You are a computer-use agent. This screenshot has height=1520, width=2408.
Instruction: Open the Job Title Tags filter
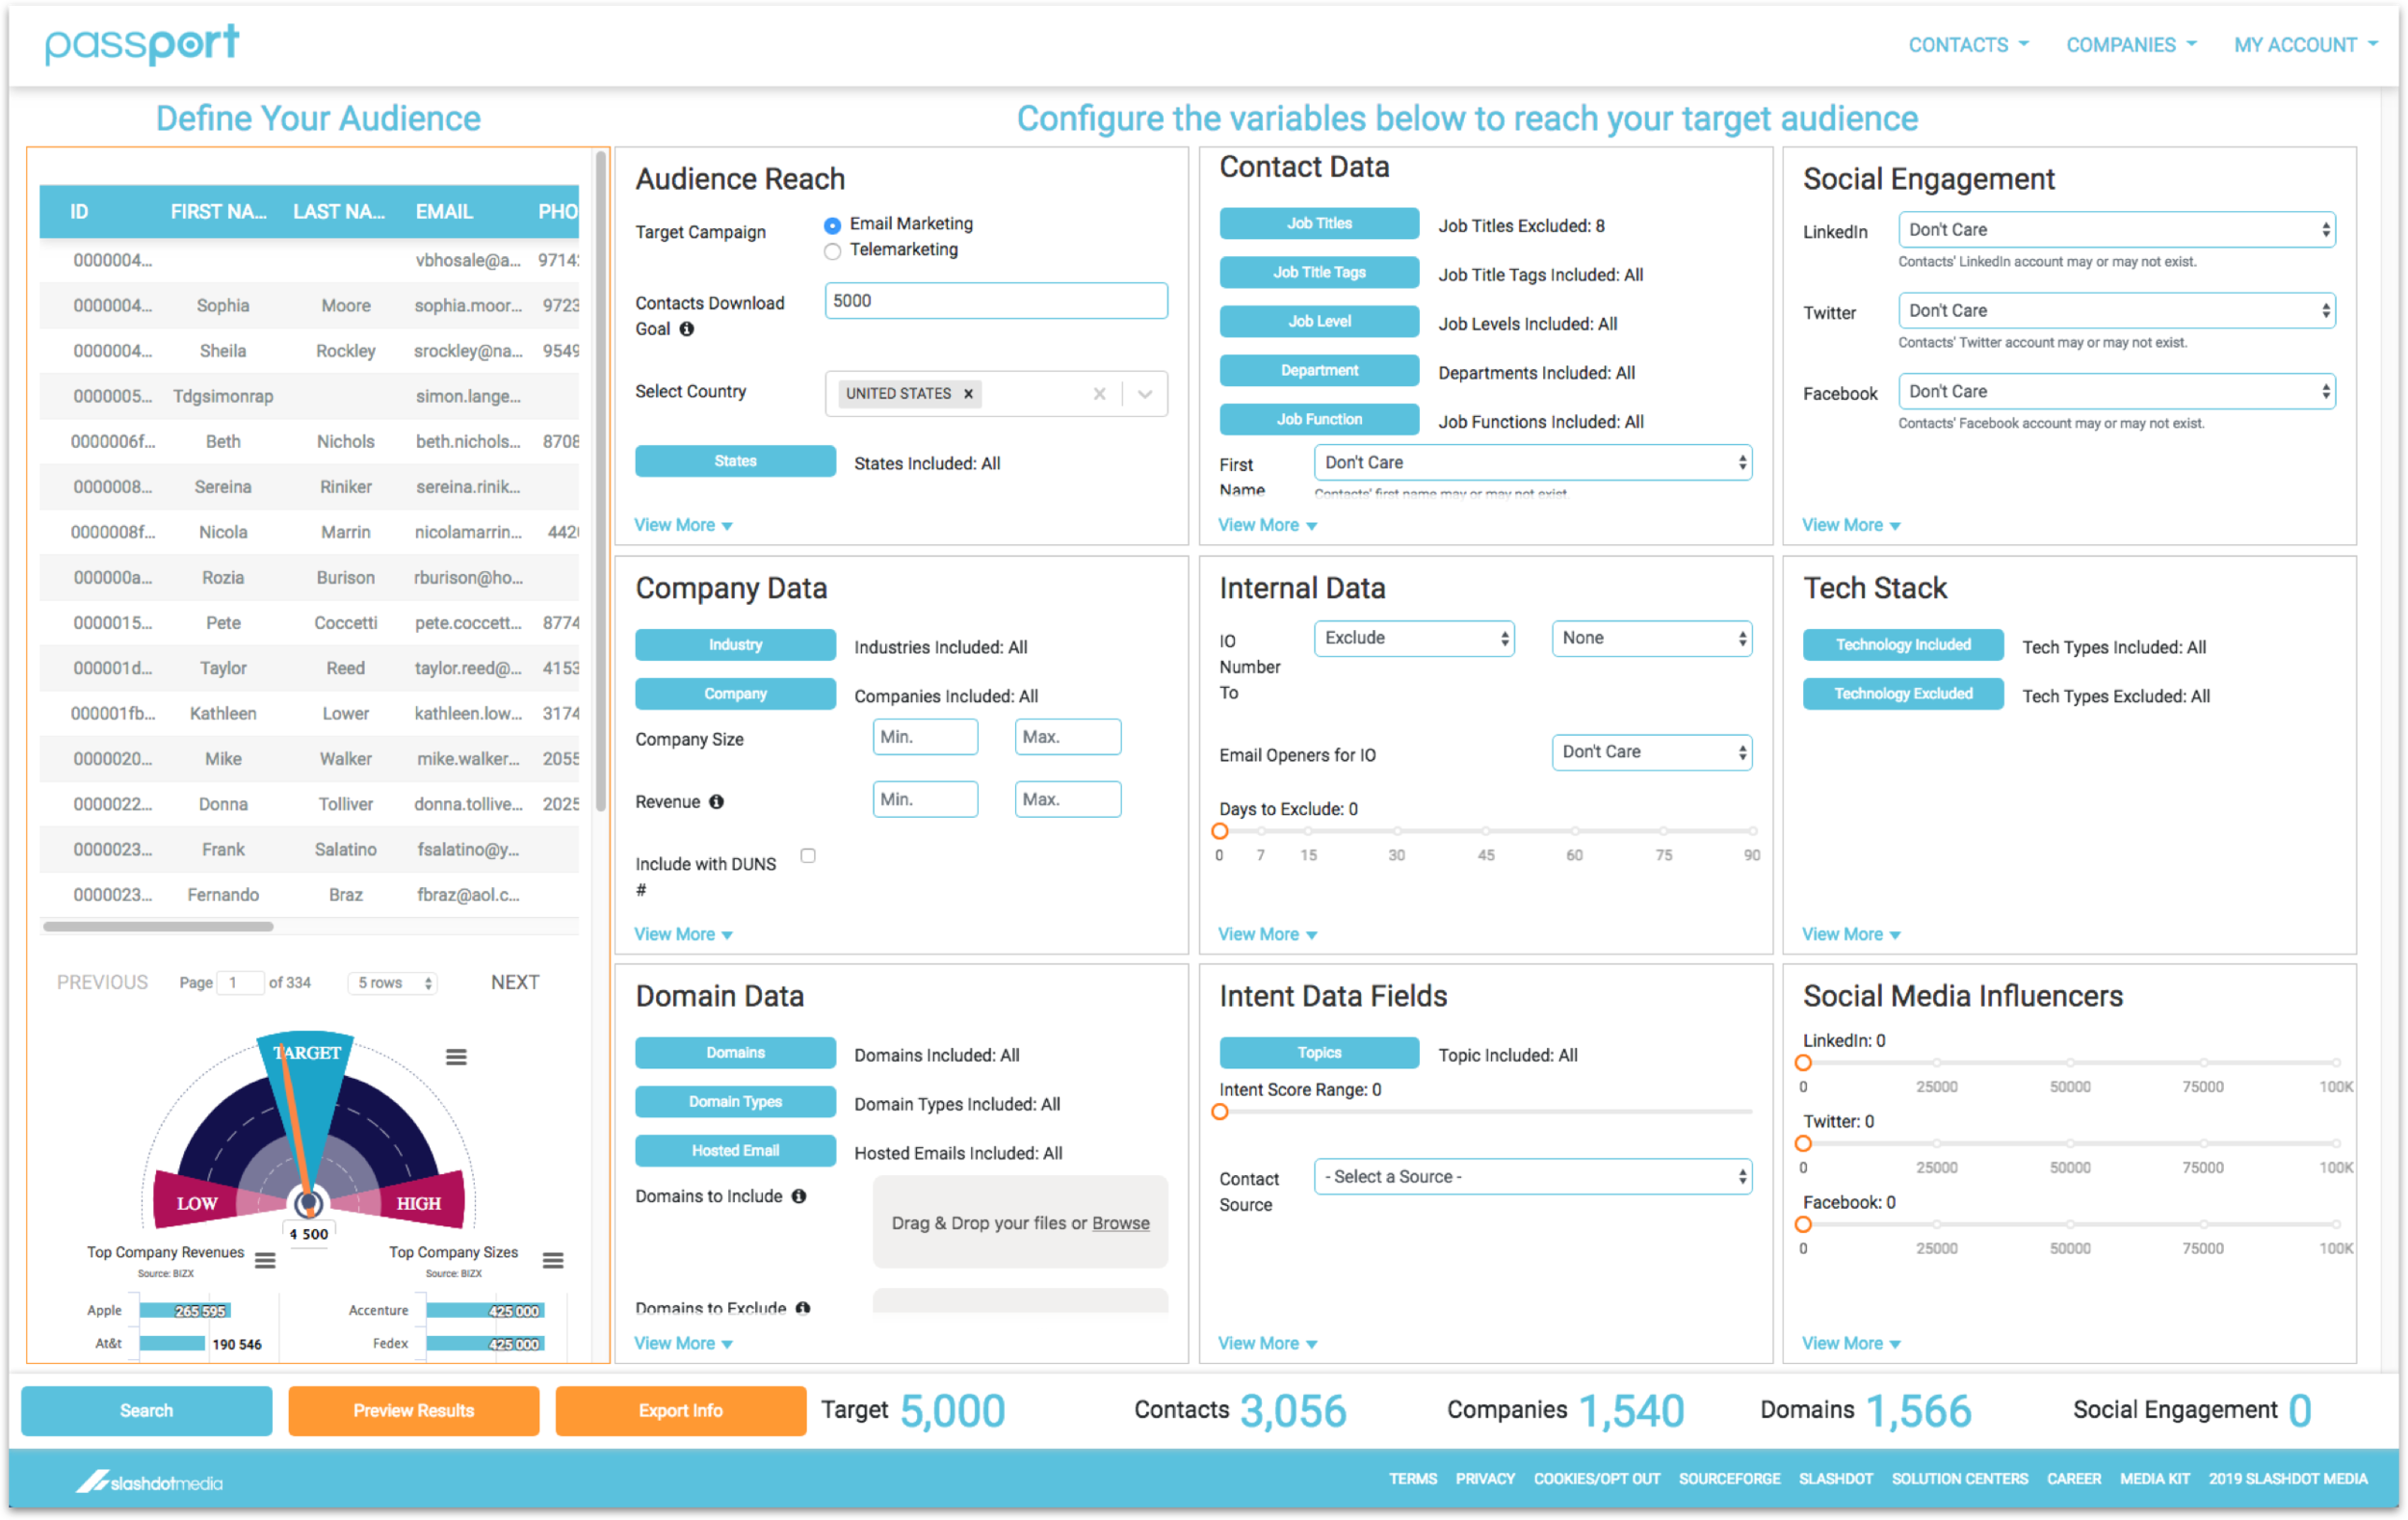point(1319,272)
